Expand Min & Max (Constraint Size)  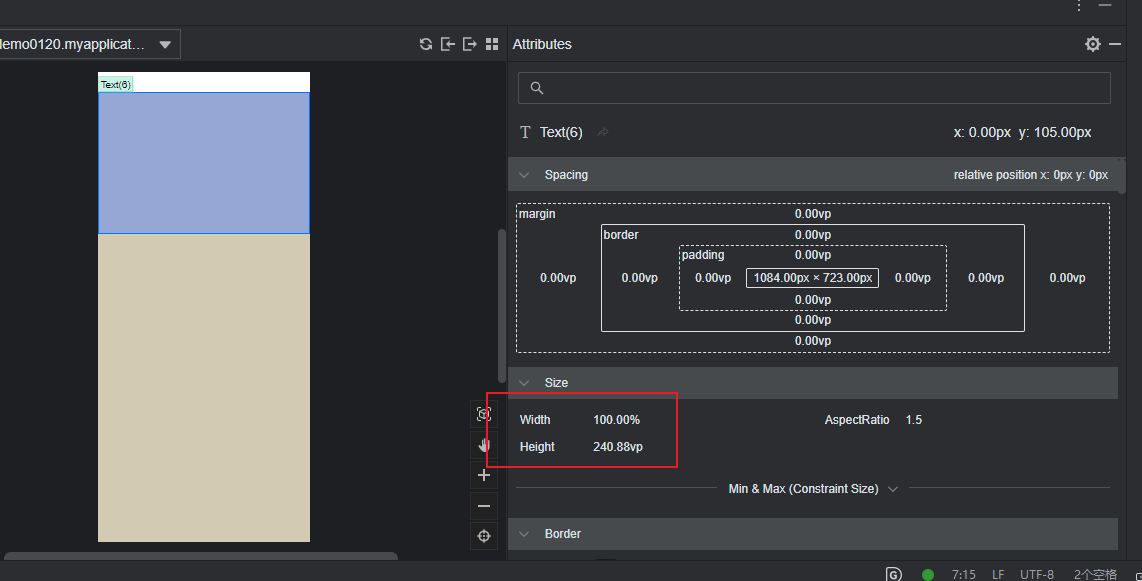click(893, 489)
